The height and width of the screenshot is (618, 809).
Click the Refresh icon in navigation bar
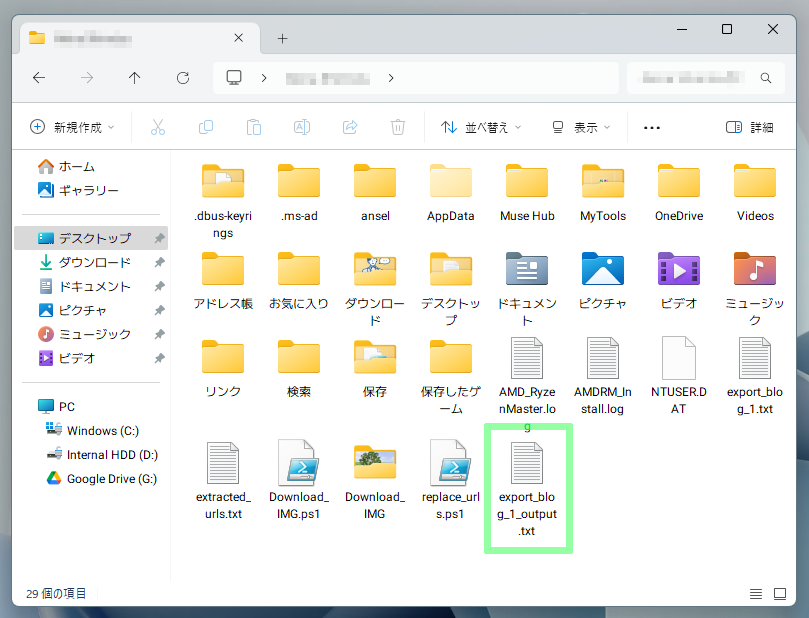click(183, 78)
